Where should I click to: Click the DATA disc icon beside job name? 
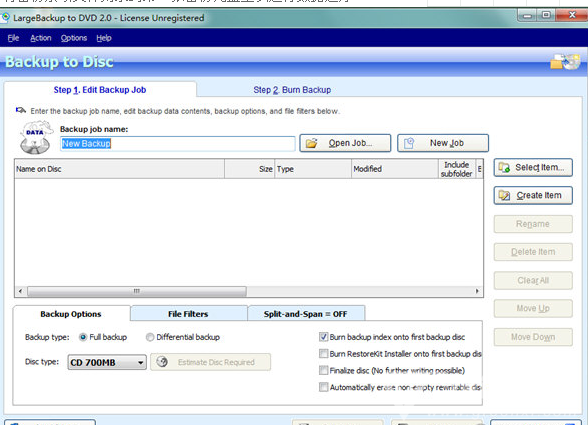tap(36, 137)
